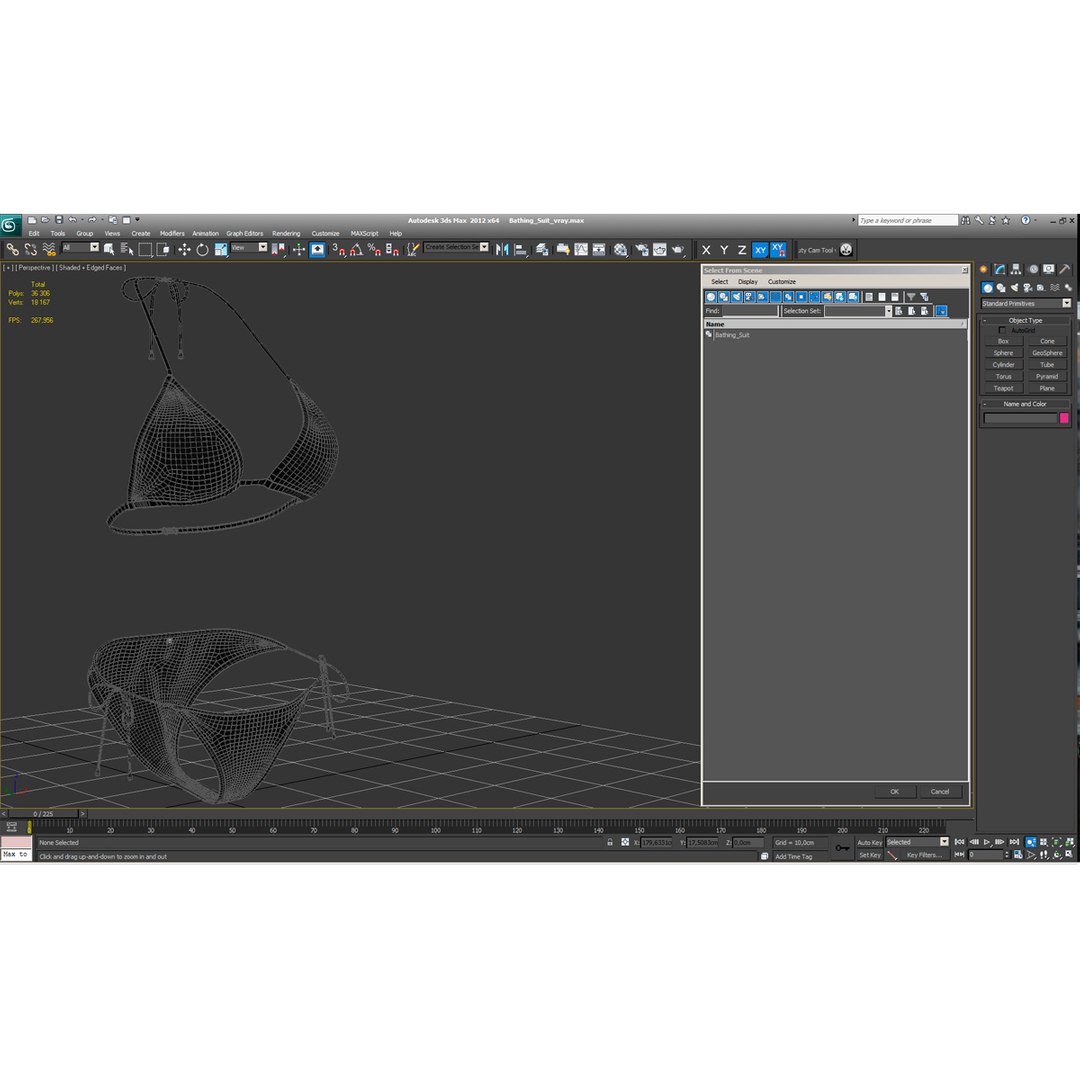This screenshot has height=1080, width=1080.
Task: Click Cancel in Select From Scene dialog
Action: click(x=940, y=791)
